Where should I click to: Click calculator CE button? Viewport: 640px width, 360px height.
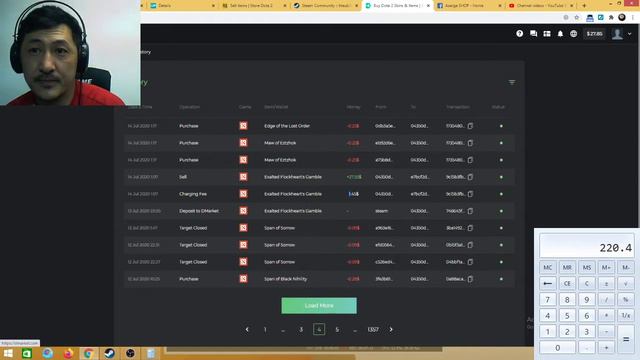click(567, 283)
